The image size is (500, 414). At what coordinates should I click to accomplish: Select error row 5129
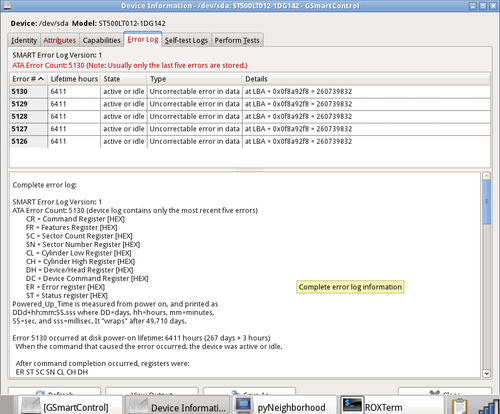pyautogui.click(x=250, y=104)
